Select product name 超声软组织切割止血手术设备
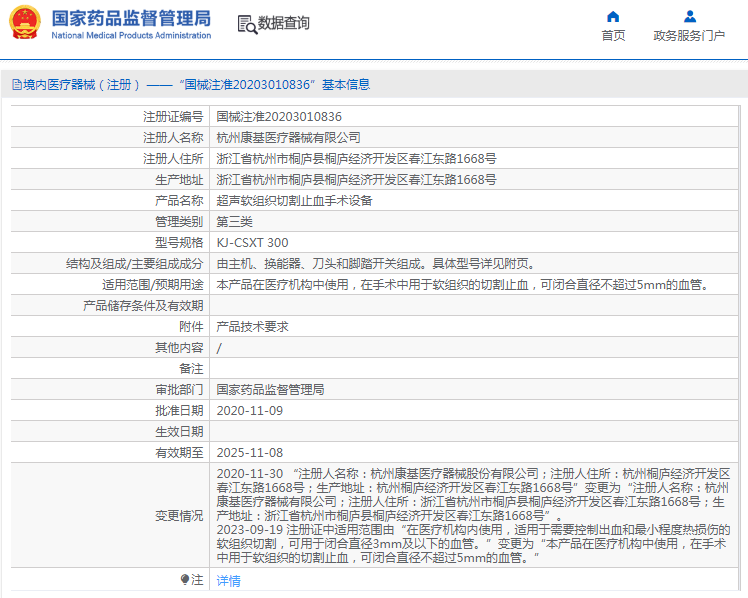 click(294, 201)
